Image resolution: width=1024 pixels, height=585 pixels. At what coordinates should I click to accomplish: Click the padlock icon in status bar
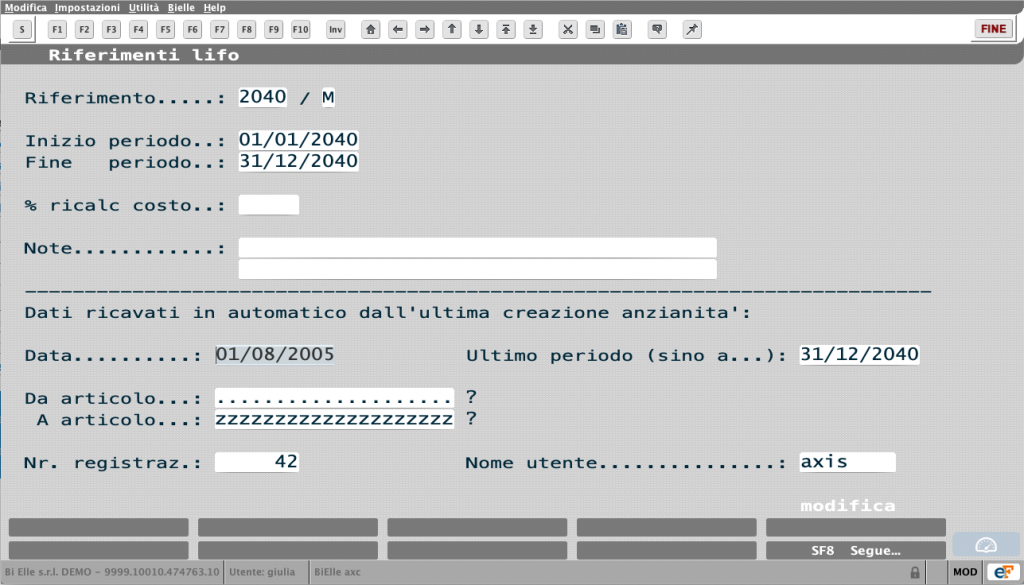coord(915,573)
